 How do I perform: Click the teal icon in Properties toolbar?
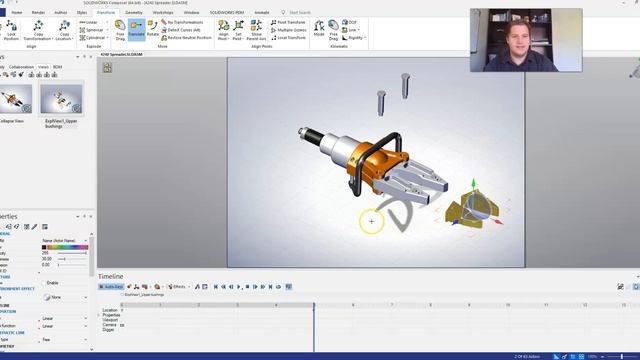[44, 227]
